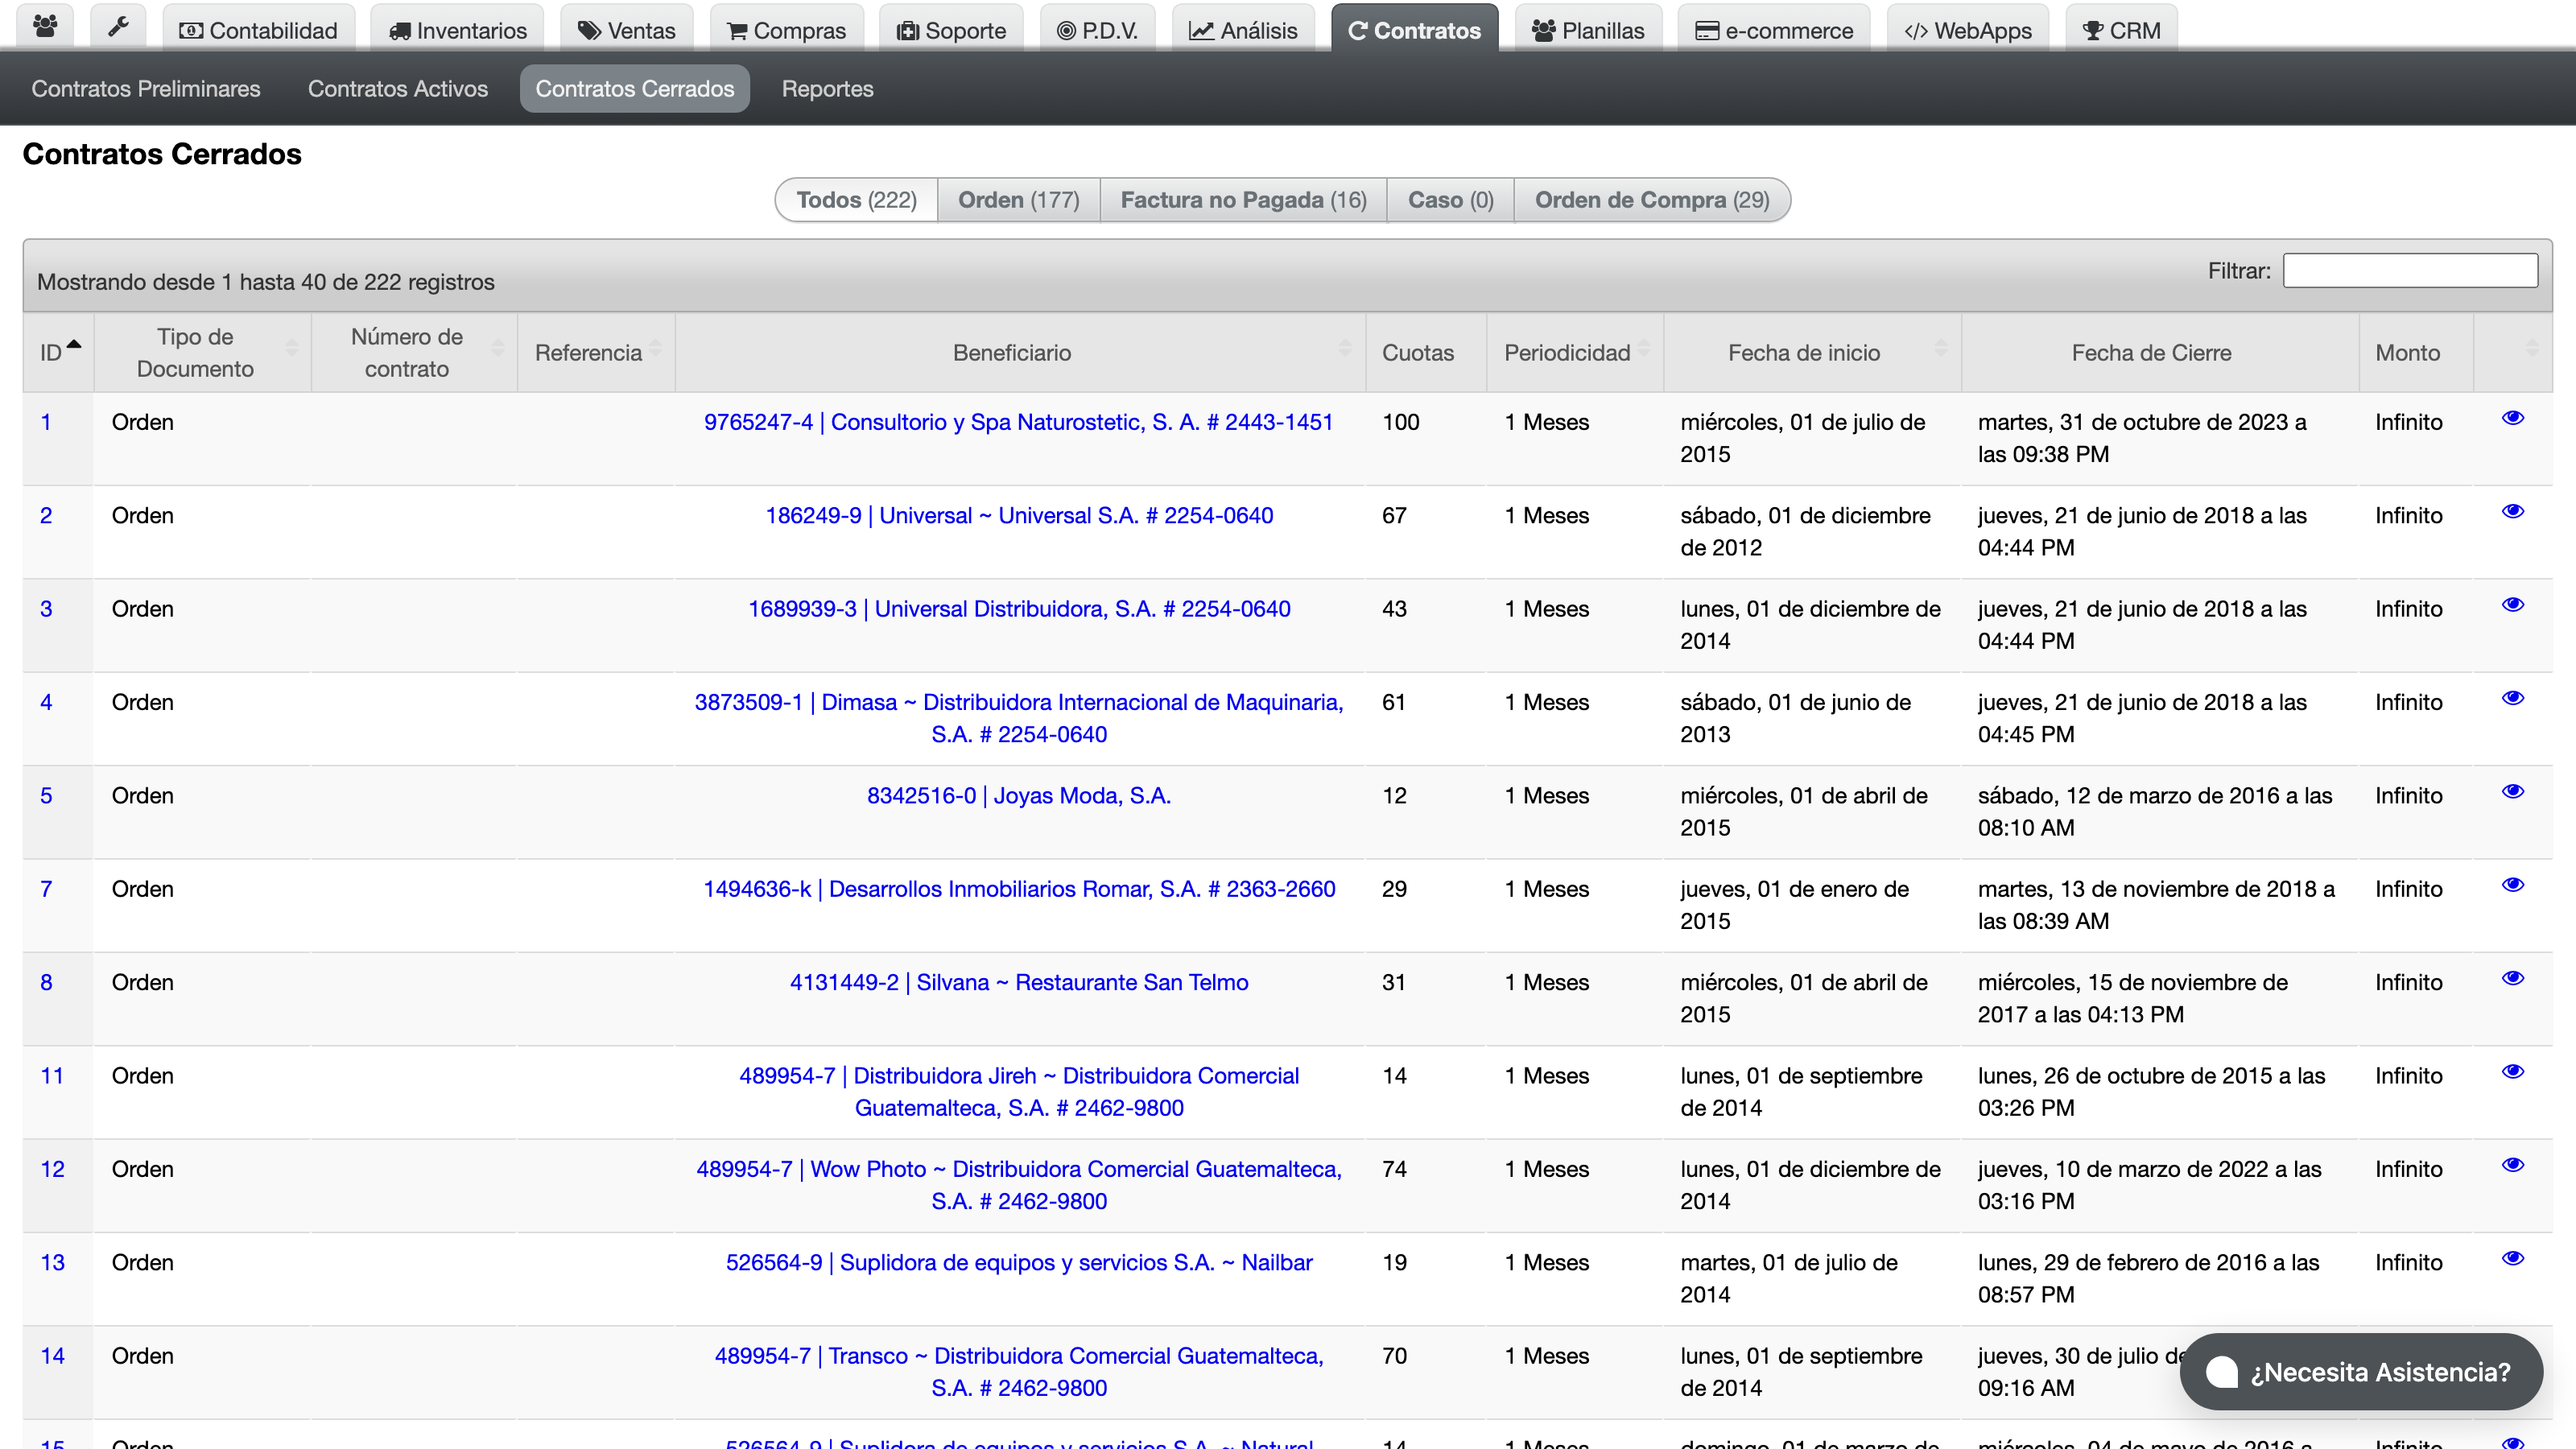The width and height of the screenshot is (2576, 1449).
Task: View contract 5 with its eye icon
Action: point(2512,791)
